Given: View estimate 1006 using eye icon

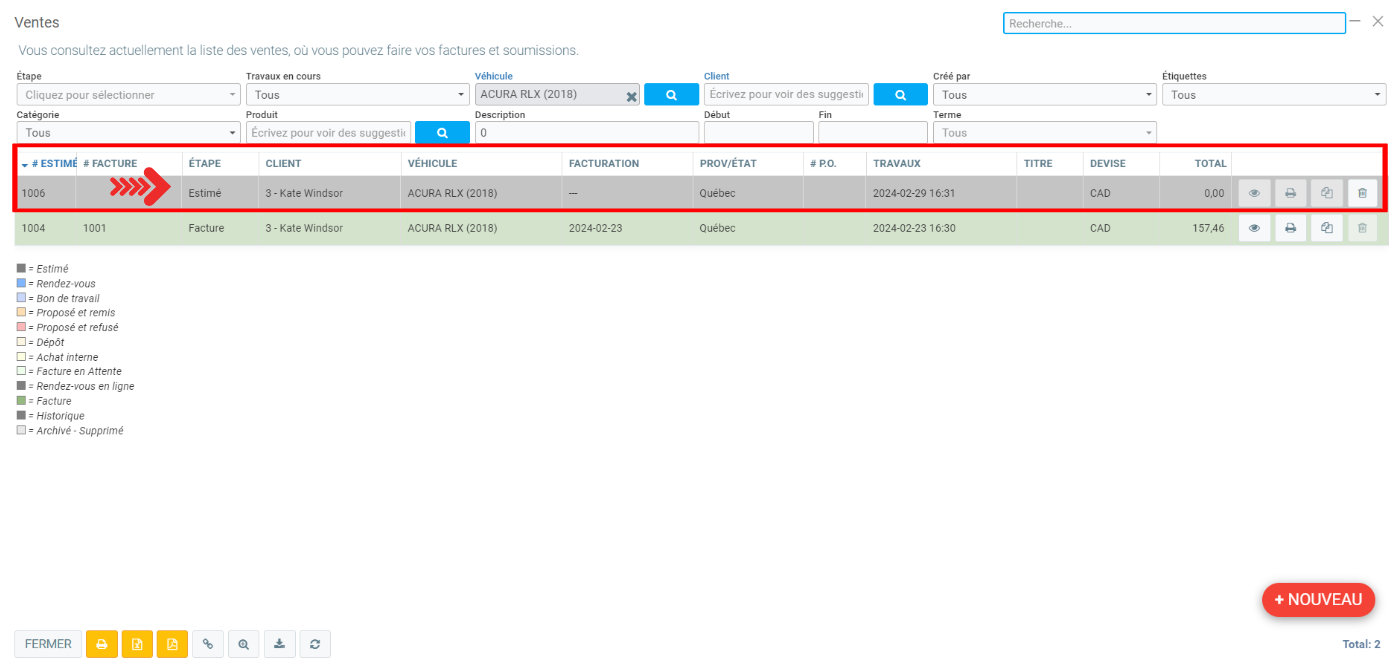Looking at the screenshot, I should pos(1254,193).
